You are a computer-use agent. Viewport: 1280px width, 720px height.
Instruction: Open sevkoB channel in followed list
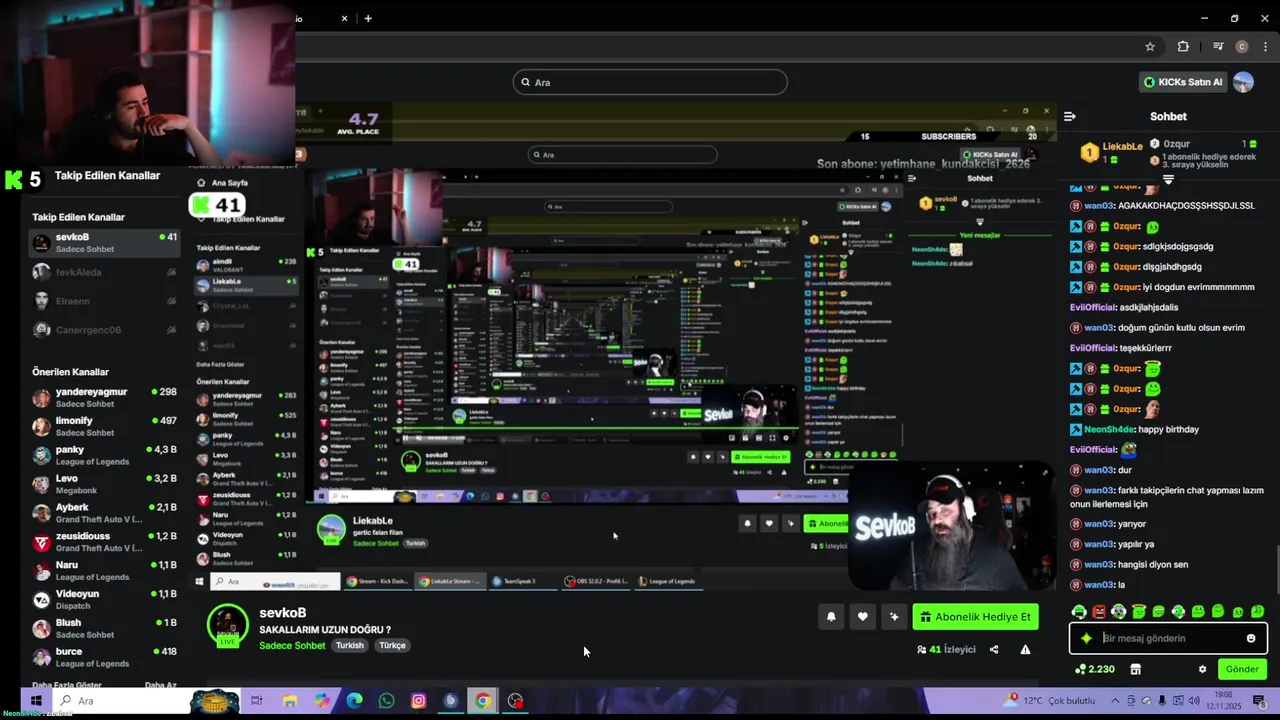[x=104, y=243]
